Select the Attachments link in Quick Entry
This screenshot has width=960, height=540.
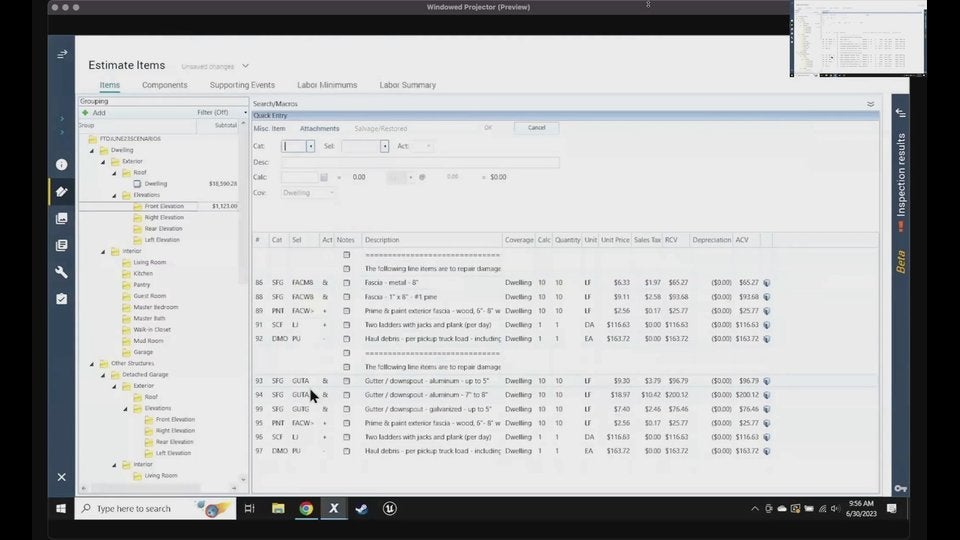(319, 129)
